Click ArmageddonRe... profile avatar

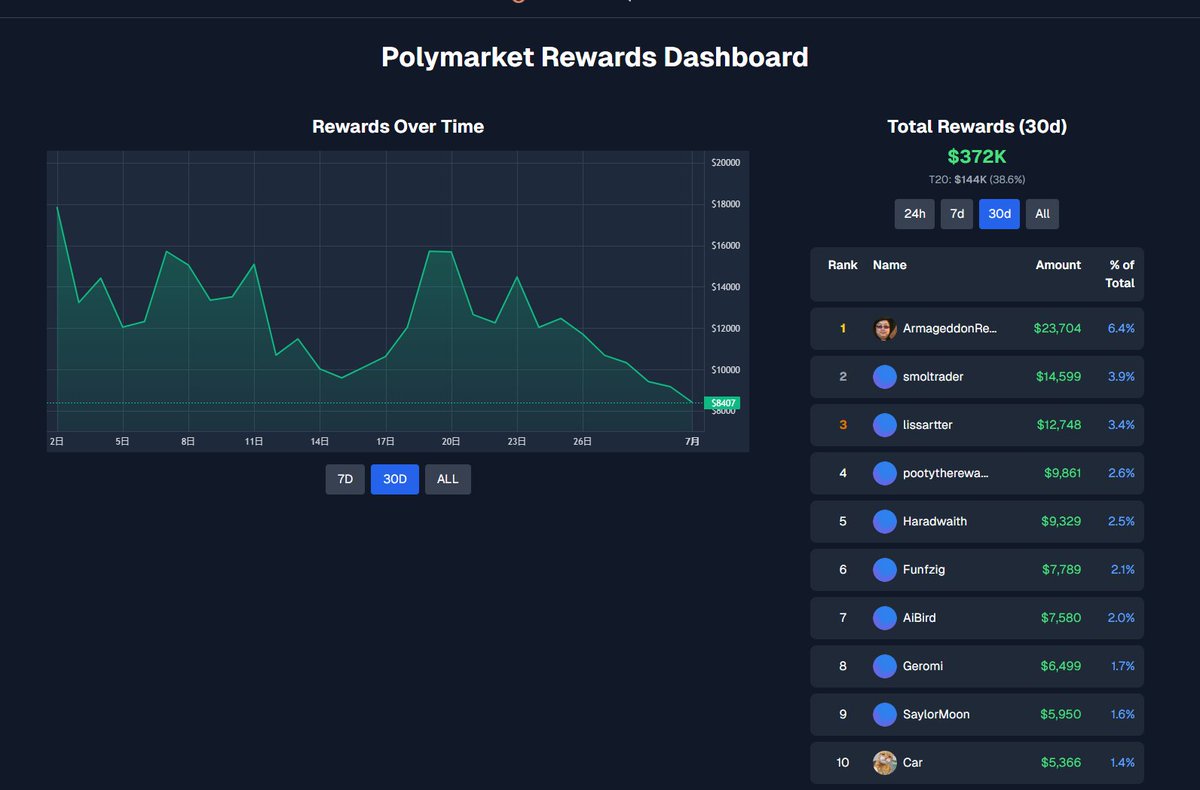884,329
